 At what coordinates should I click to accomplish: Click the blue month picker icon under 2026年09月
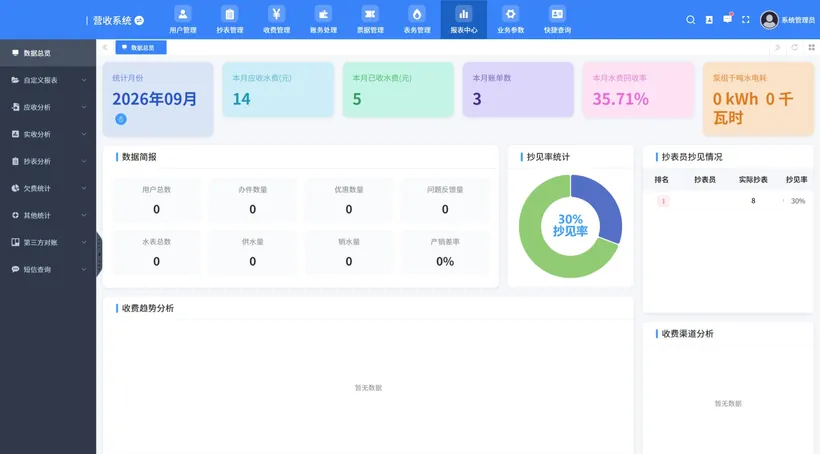pyautogui.click(x=121, y=119)
